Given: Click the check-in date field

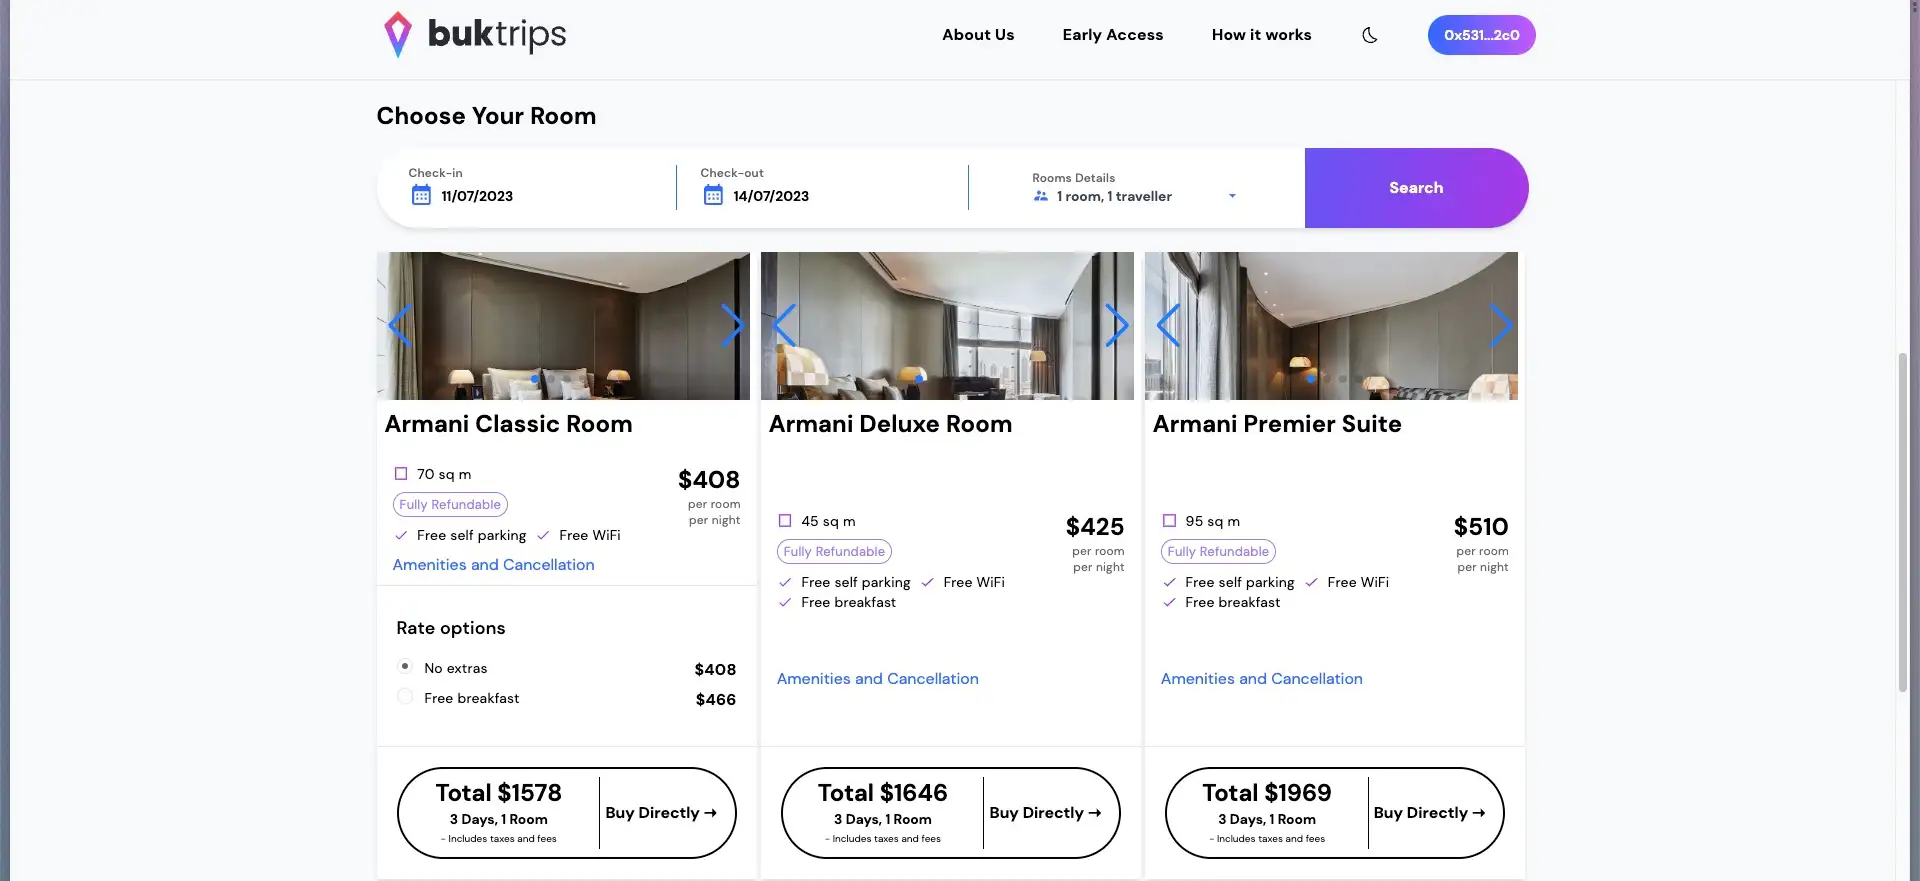Looking at the screenshot, I should pyautogui.click(x=477, y=196).
